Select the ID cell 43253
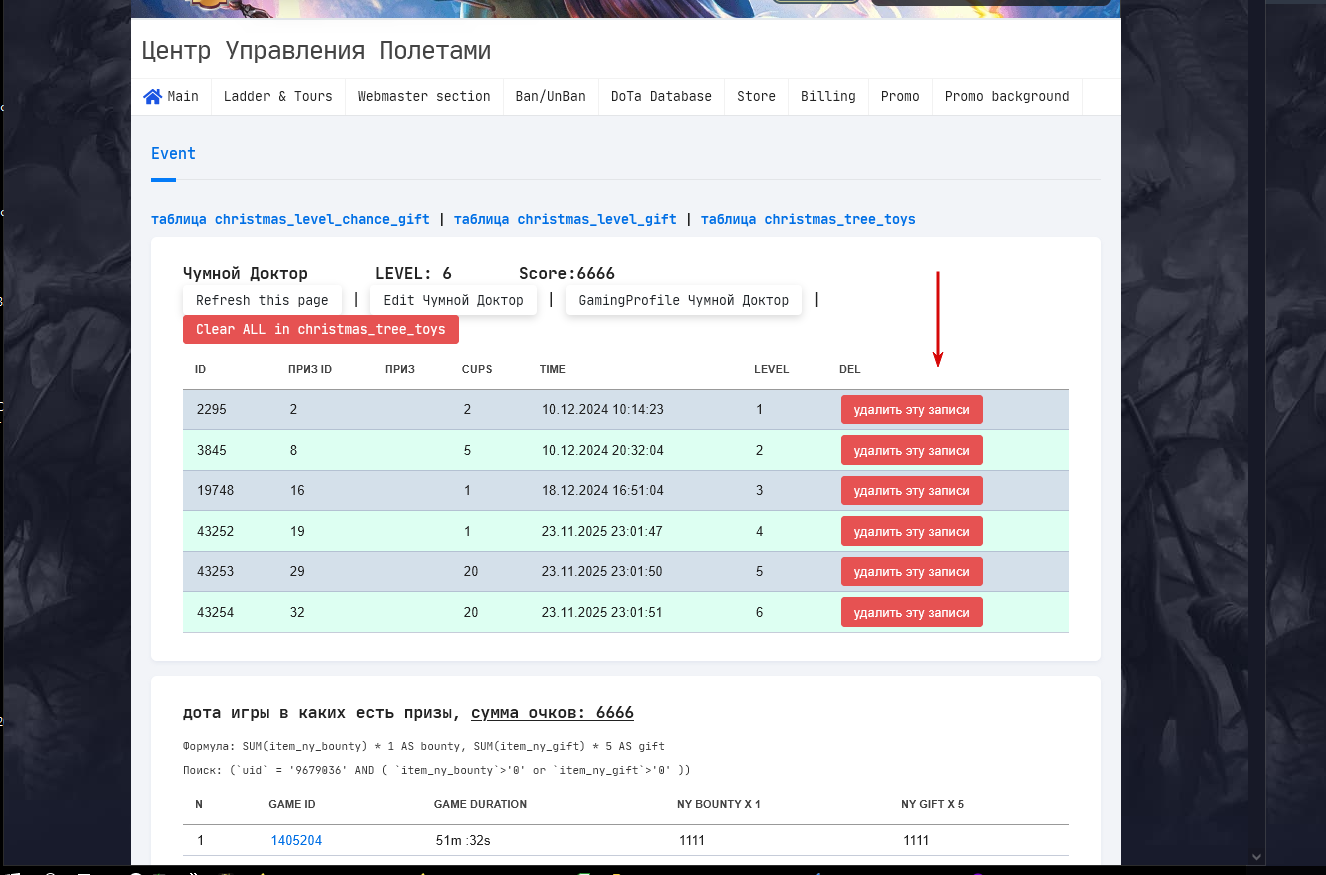Viewport: 1326px width, 875px height. 216,572
